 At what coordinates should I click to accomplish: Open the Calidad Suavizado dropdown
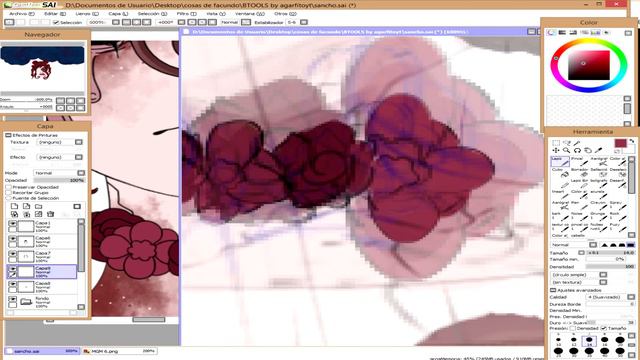point(631,297)
